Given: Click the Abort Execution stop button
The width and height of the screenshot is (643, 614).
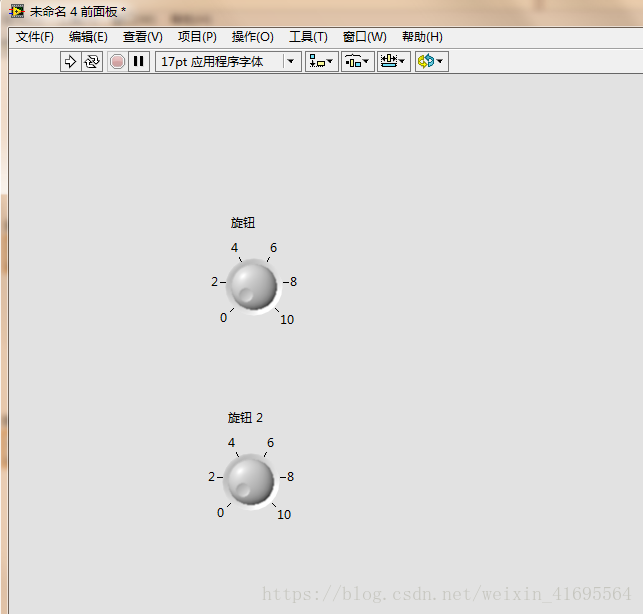Looking at the screenshot, I should pyautogui.click(x=117, y=62).
